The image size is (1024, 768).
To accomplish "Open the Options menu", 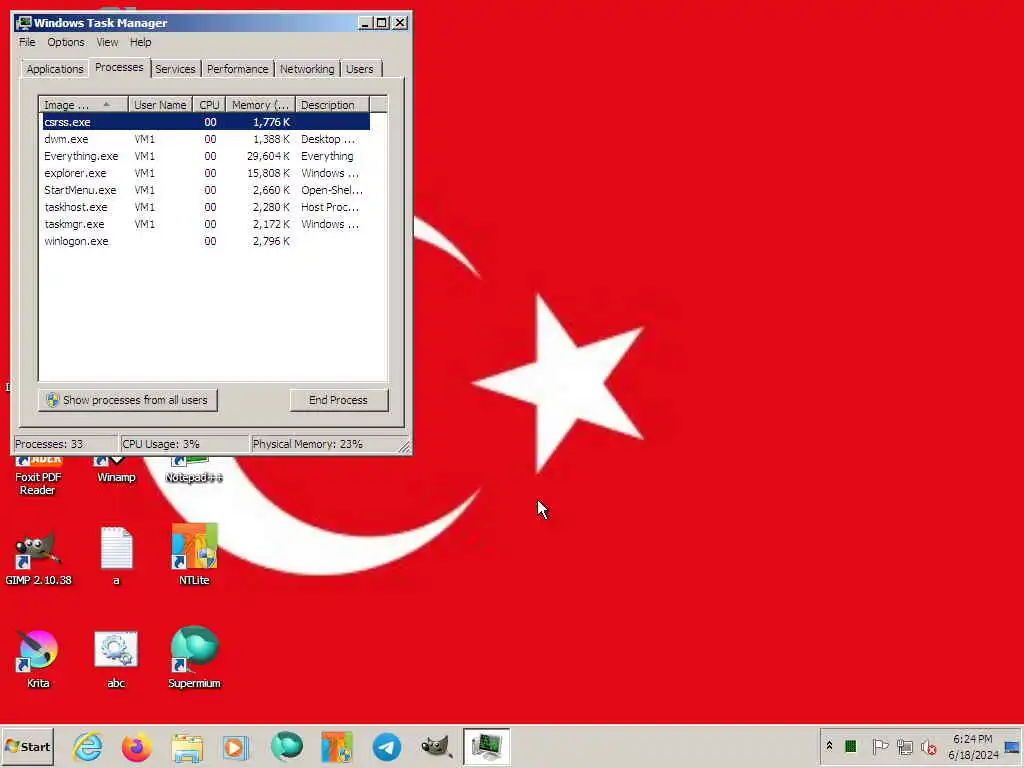I will [x=66, y=42].
